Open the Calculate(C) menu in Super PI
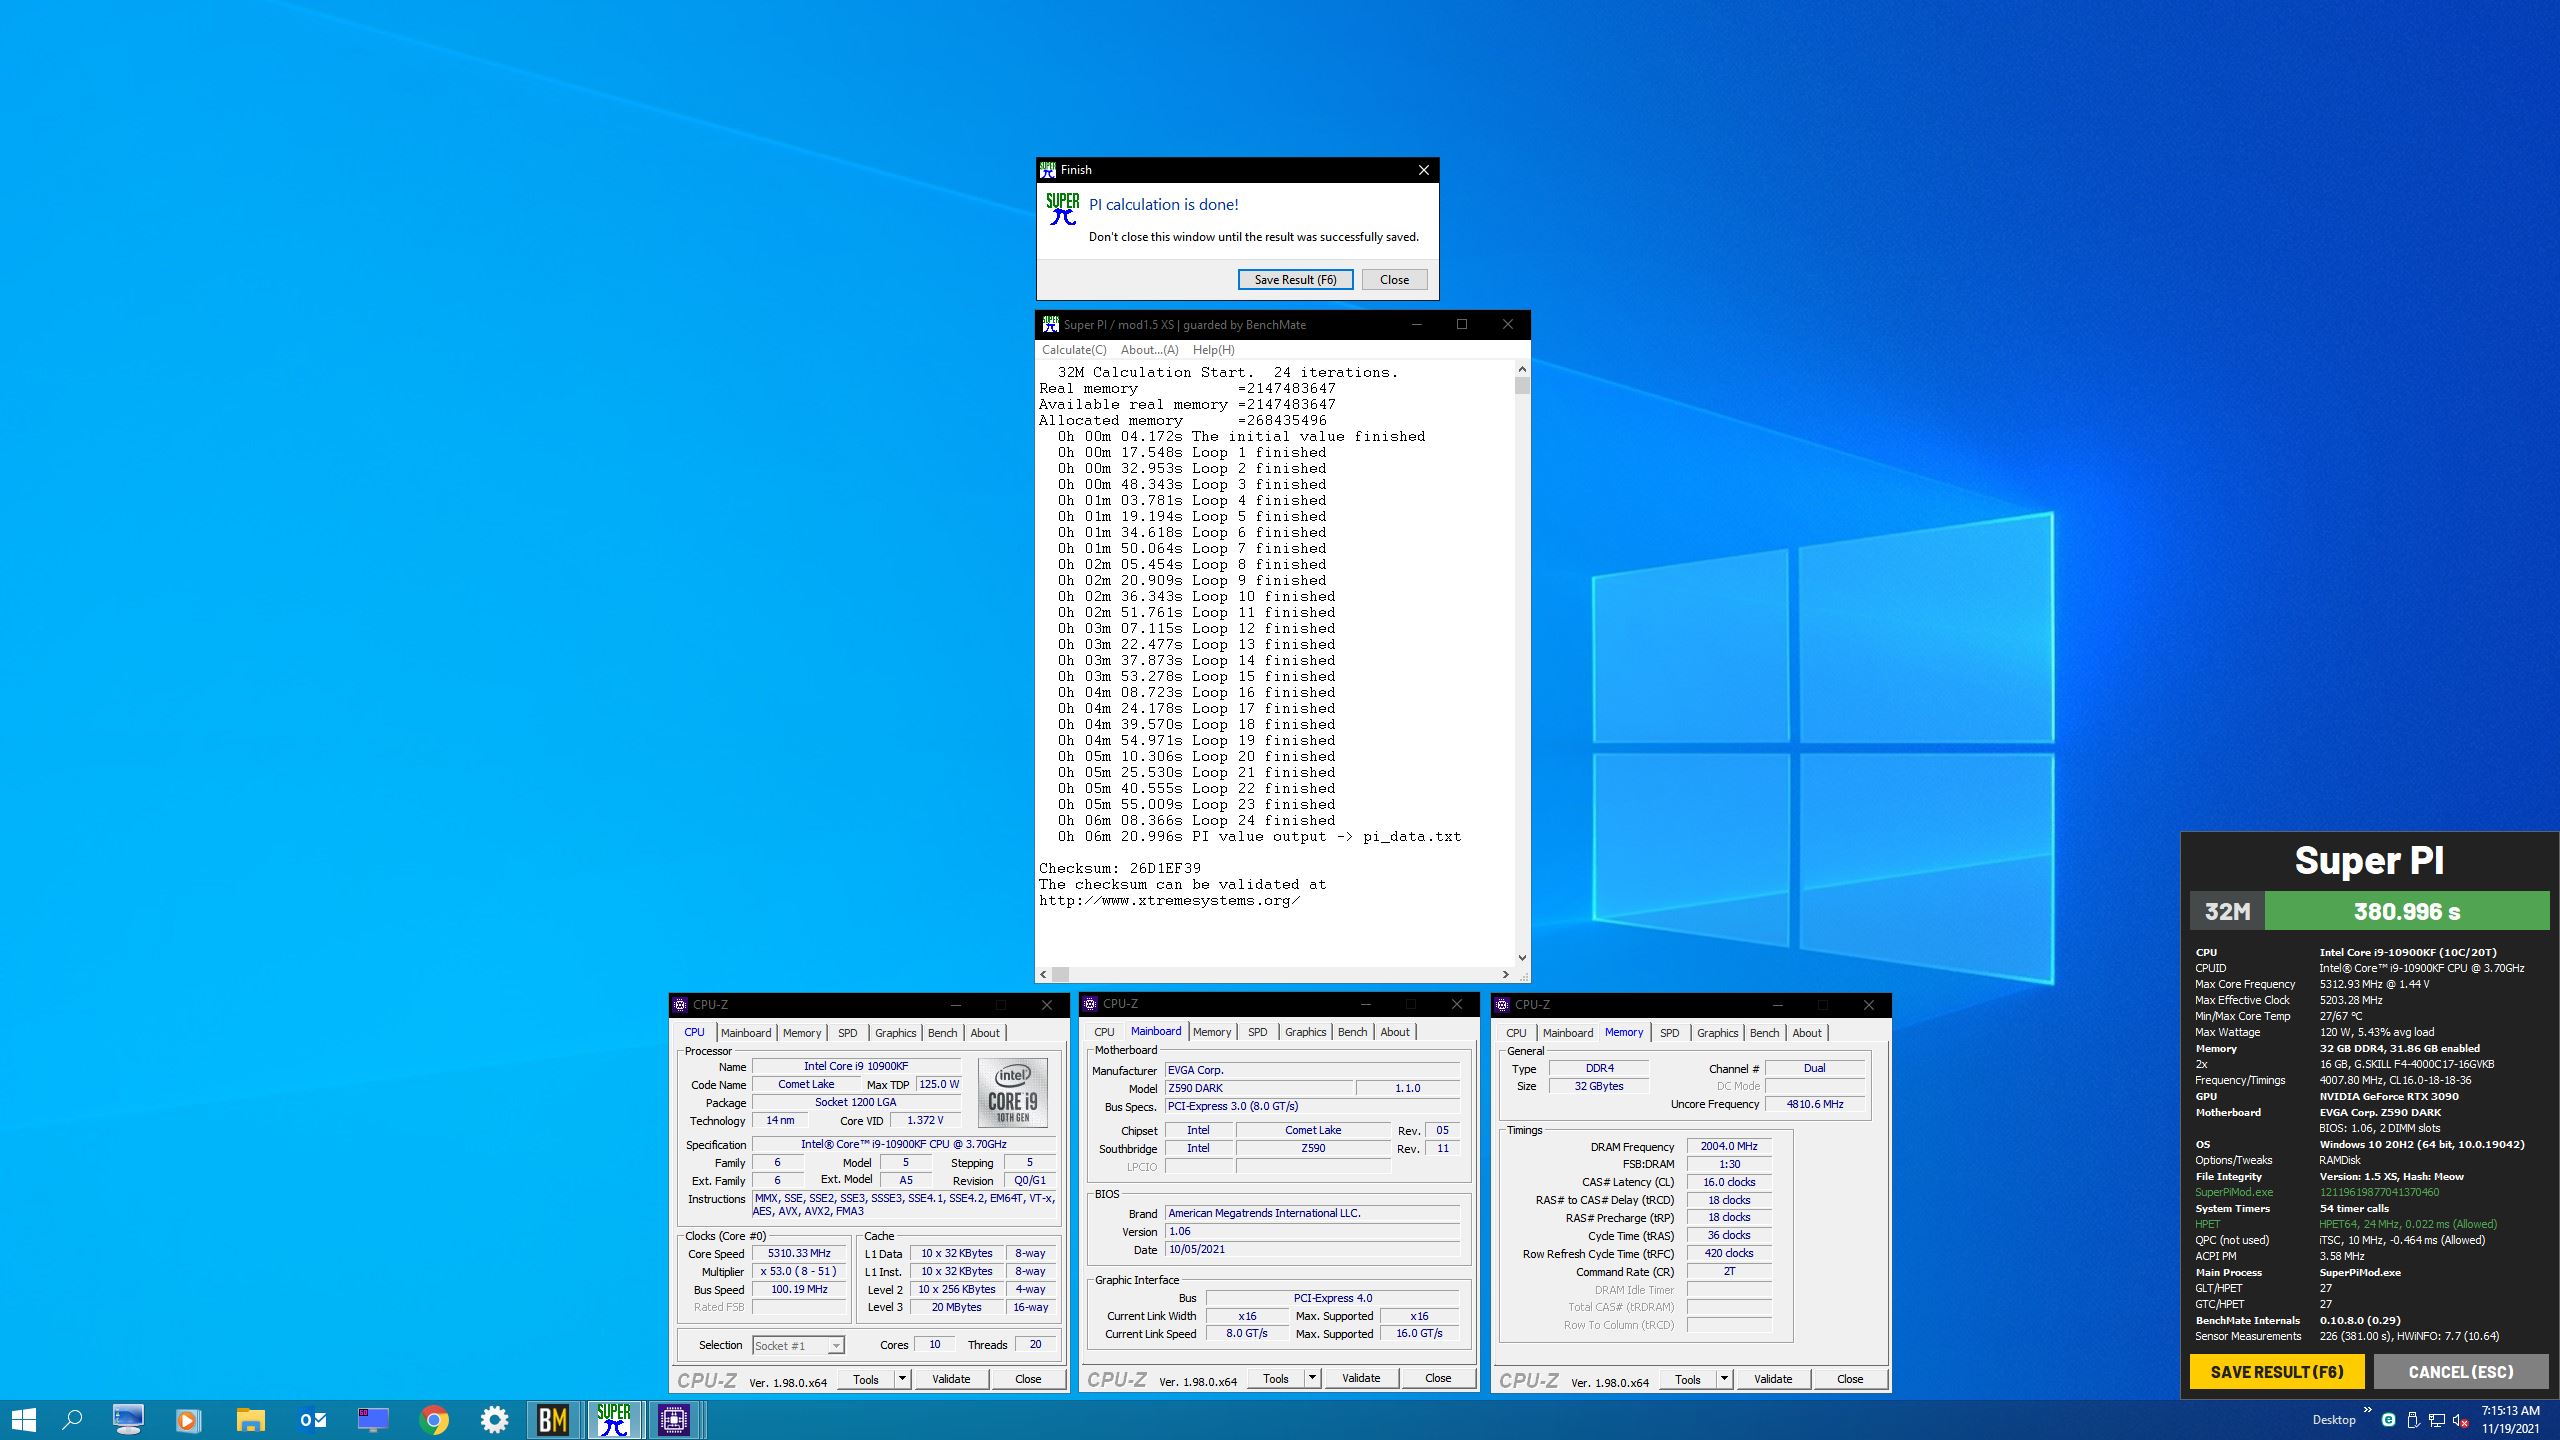Viewport: 2560px width, 1440px height. (1073, 350)
